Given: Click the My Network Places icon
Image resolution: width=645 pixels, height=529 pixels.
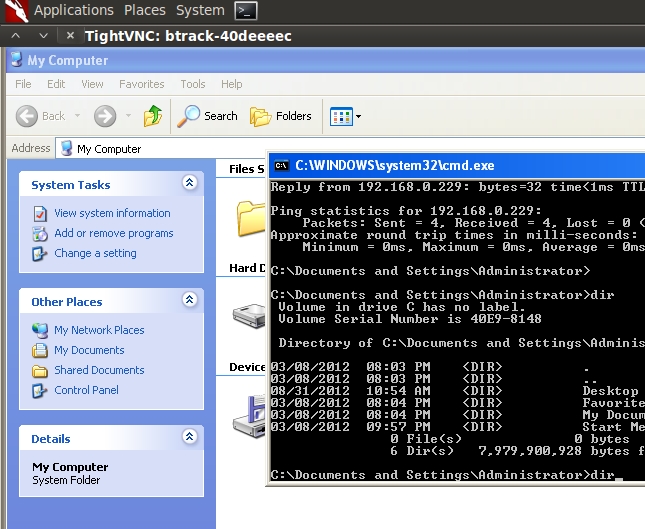Looking at the screenshot, I should coord(40,330).
